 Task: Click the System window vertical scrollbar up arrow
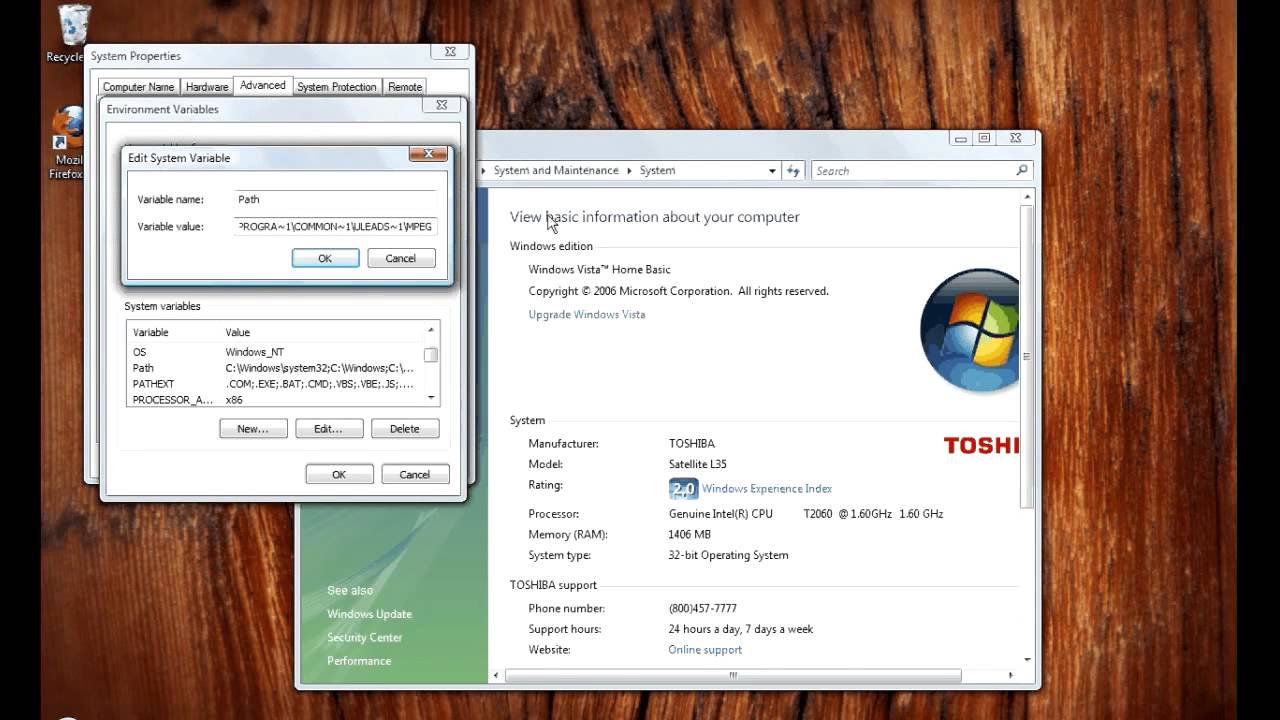pyautogui.click(x=1027, y=197)
